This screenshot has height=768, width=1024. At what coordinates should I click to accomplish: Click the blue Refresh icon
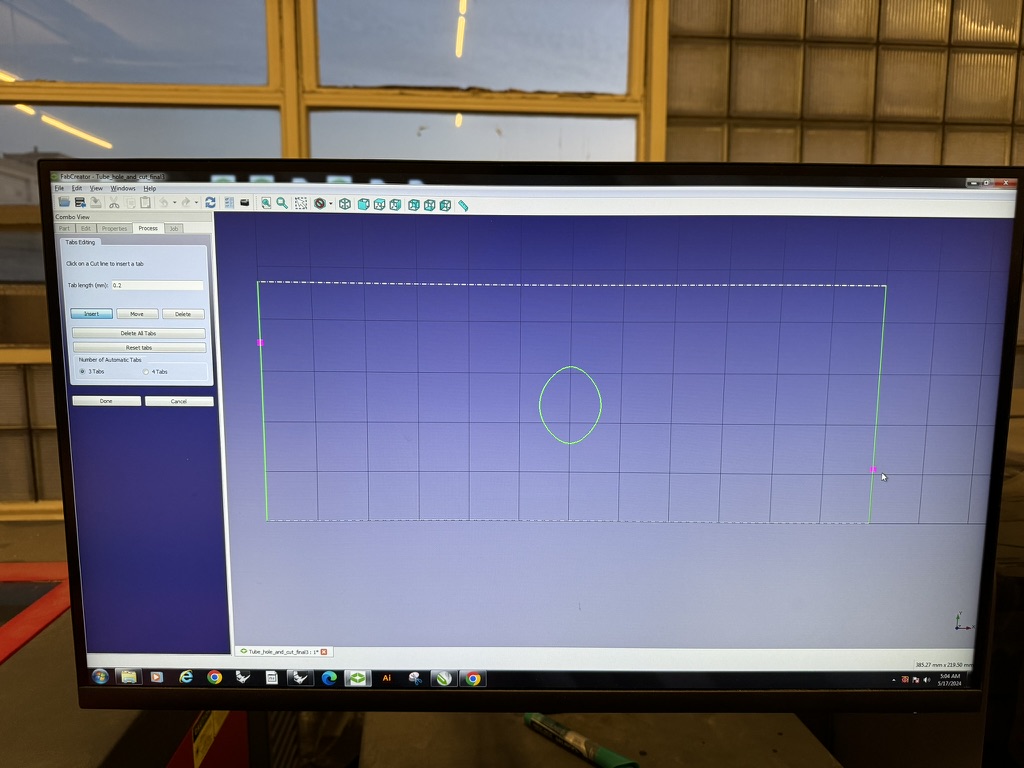(210, 203)
